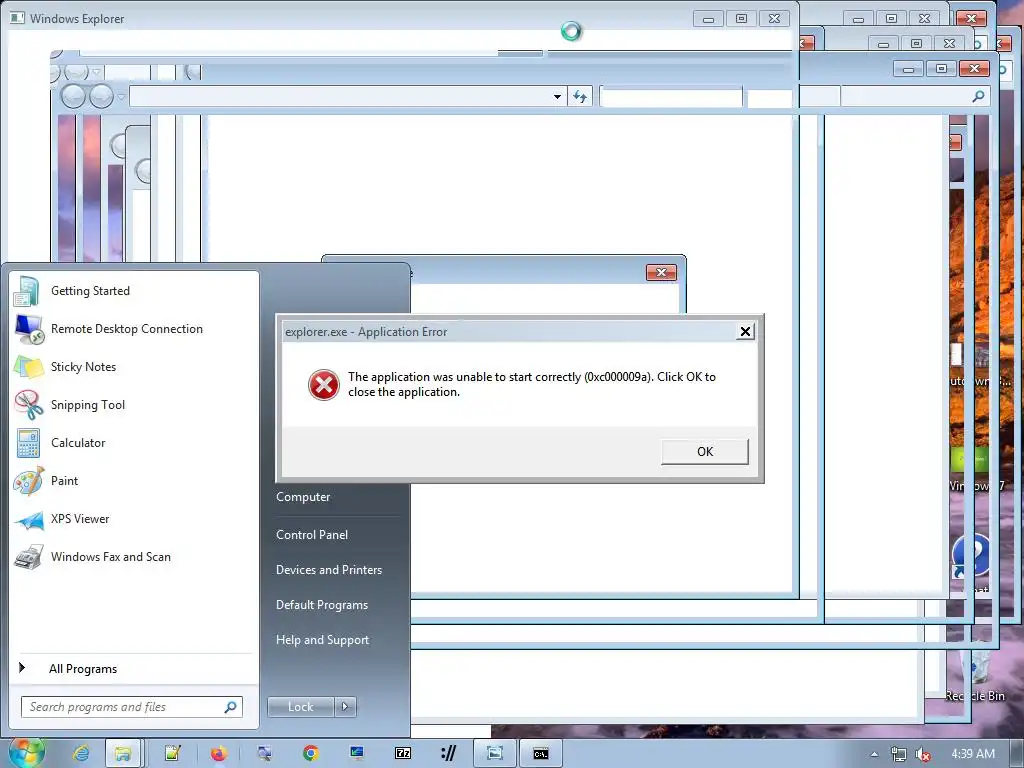1024x768 pixels.
Task: Click the Snipping Tool scissors icon
Action: click(x=28, y=405)
